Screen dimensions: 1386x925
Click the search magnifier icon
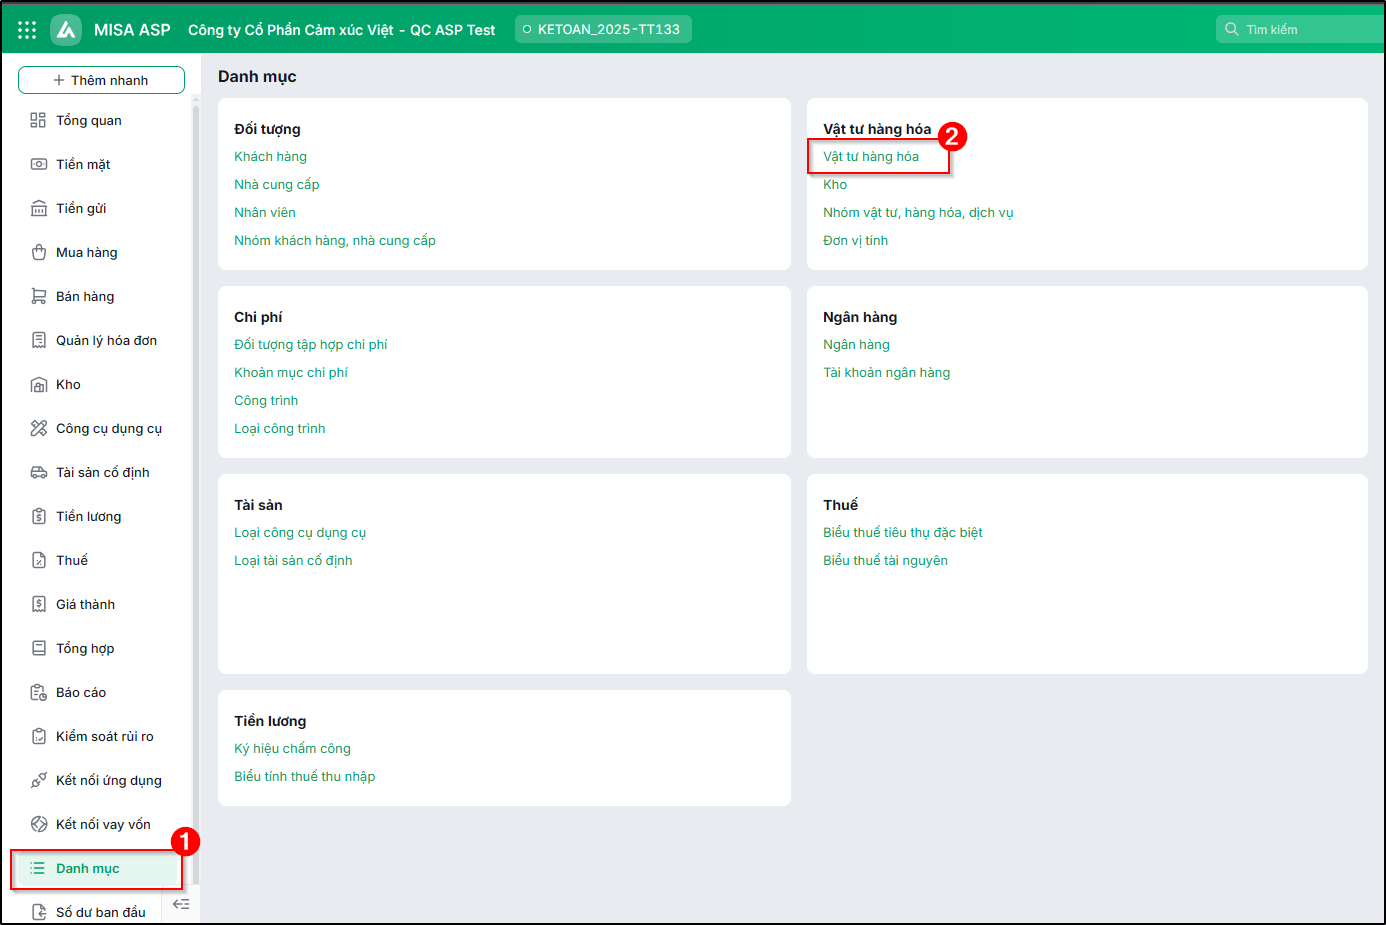[x=1232, y=29]
